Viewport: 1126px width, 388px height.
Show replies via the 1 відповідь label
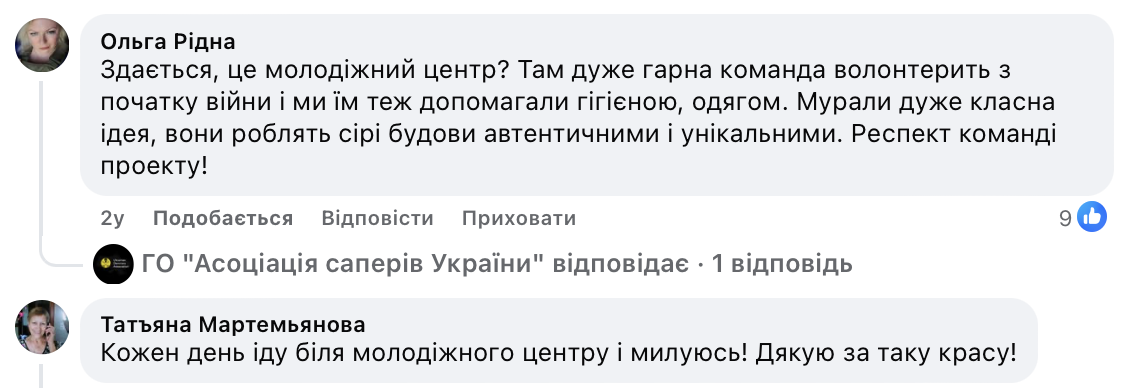[782, 264]
